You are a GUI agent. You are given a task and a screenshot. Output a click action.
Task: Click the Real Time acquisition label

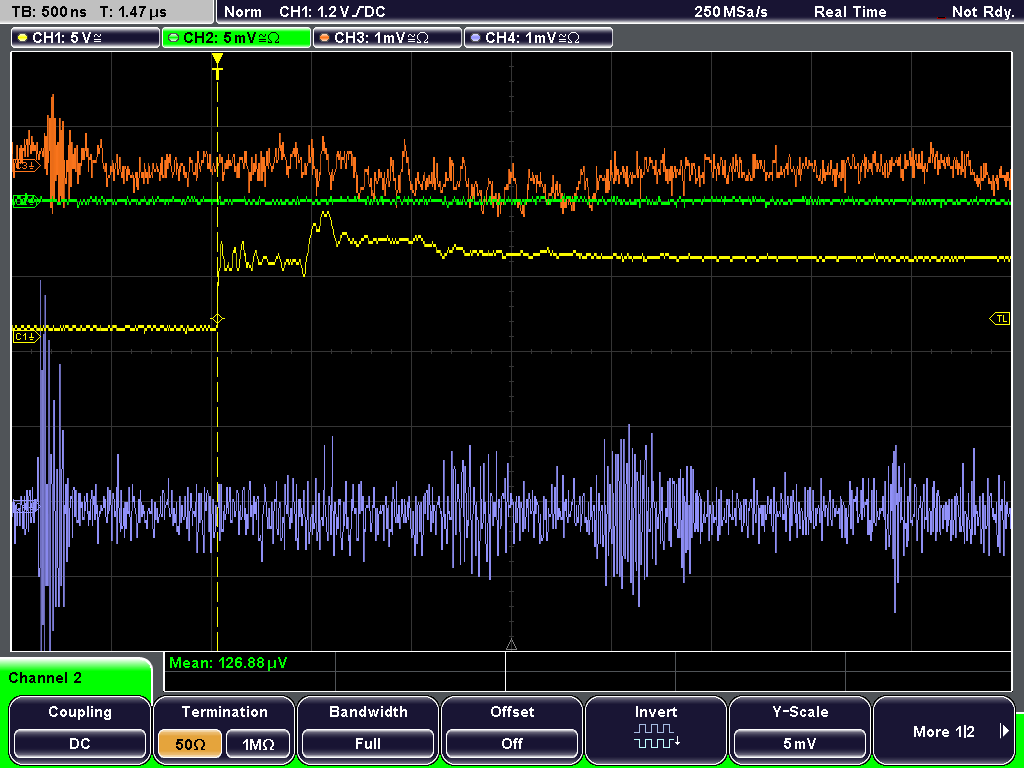point(850,12)
